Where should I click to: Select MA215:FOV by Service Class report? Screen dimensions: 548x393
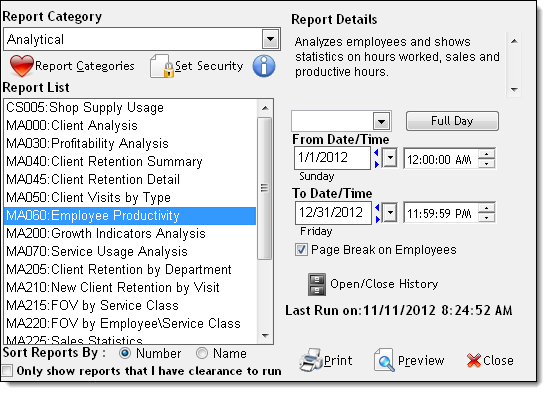[x=130, y=306]
